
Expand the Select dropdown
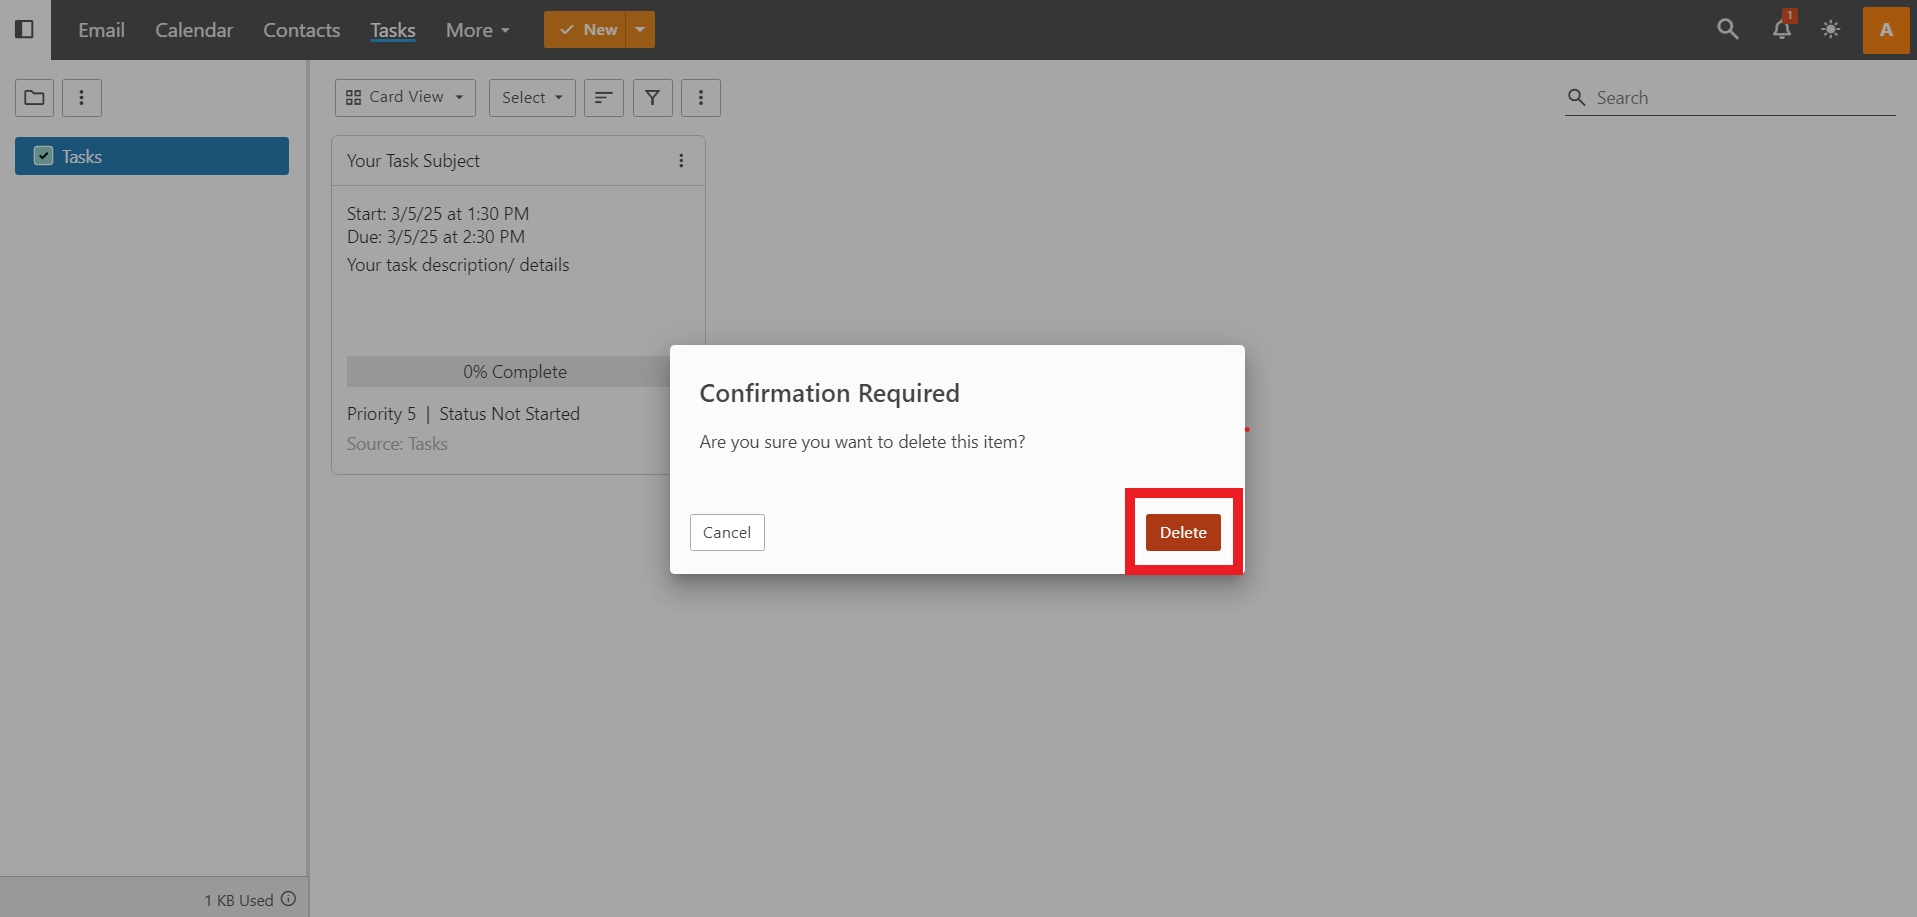(532, 98)
